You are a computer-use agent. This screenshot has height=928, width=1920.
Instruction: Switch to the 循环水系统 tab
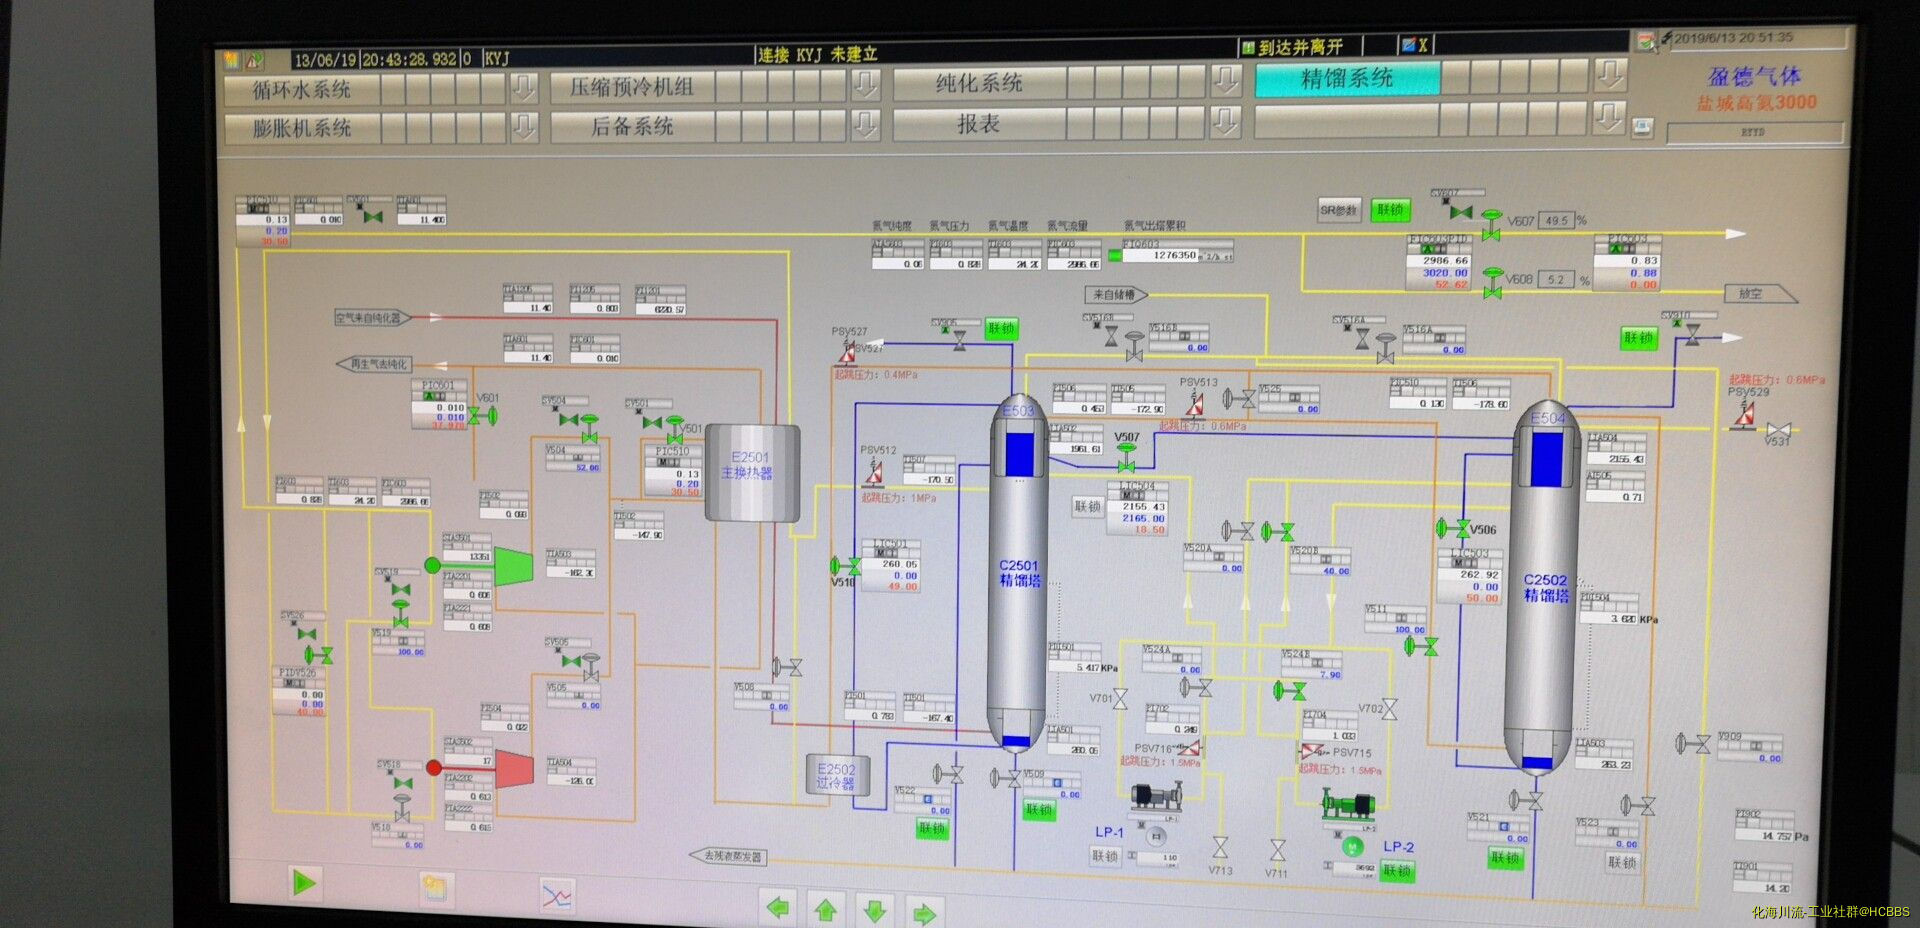pos(302,90)
